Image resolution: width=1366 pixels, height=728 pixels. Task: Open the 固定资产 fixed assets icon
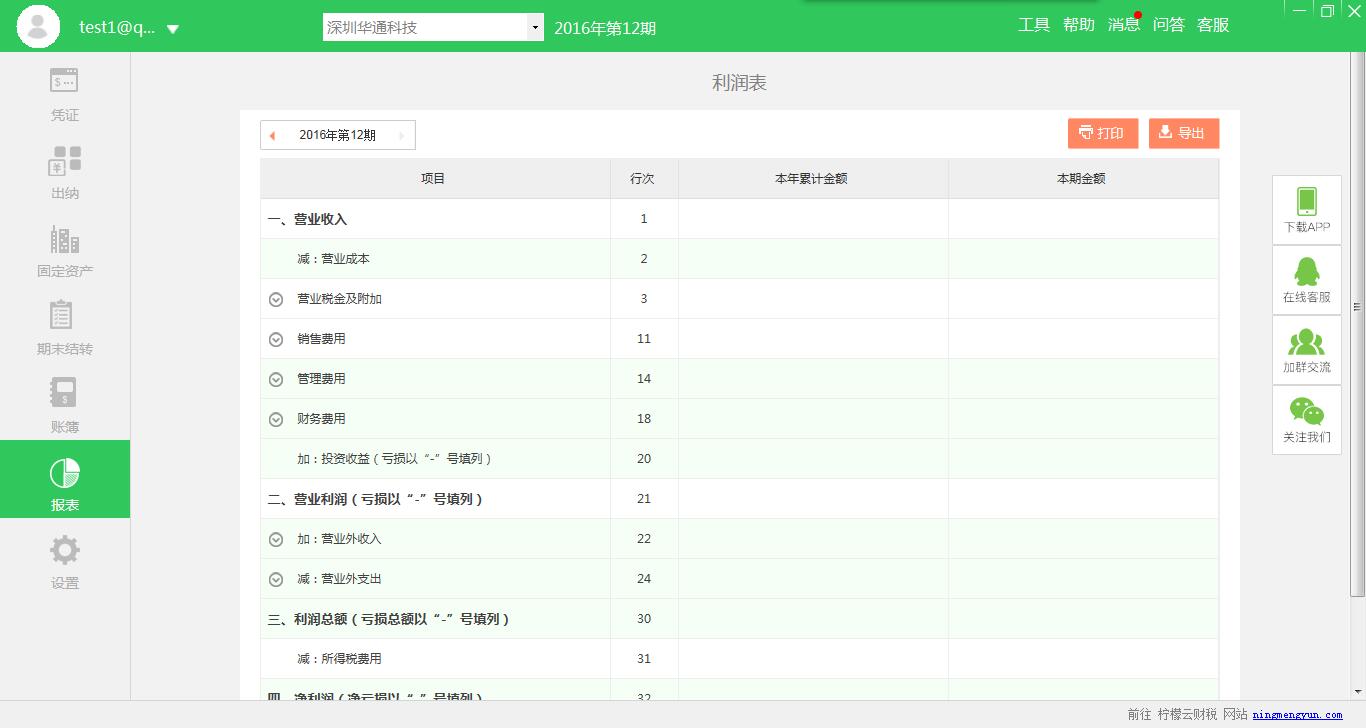(64, 239)
